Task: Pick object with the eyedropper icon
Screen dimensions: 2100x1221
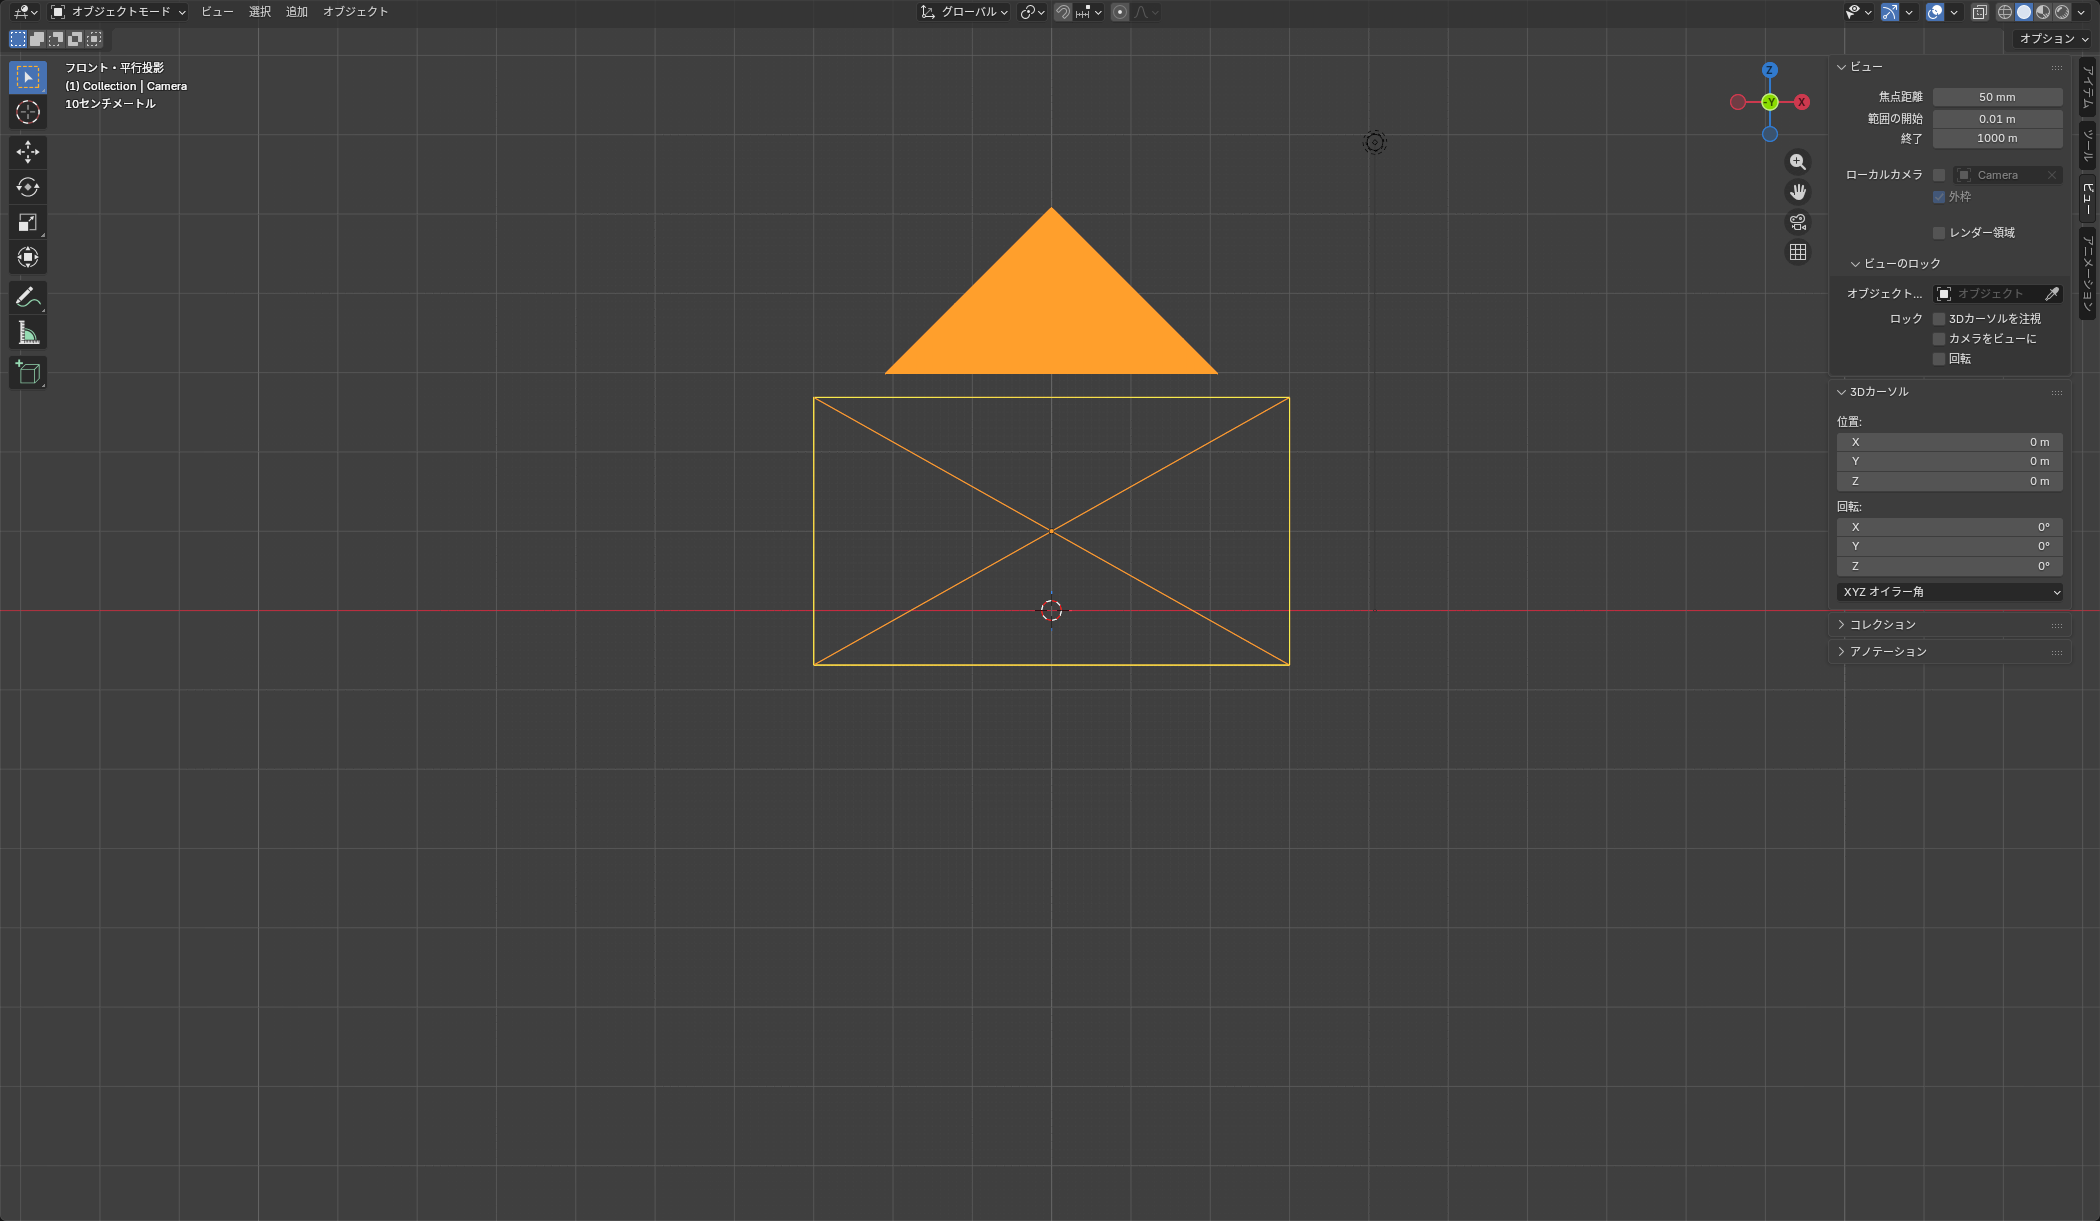Action: pyautogui.click(x=2052, y=294)
